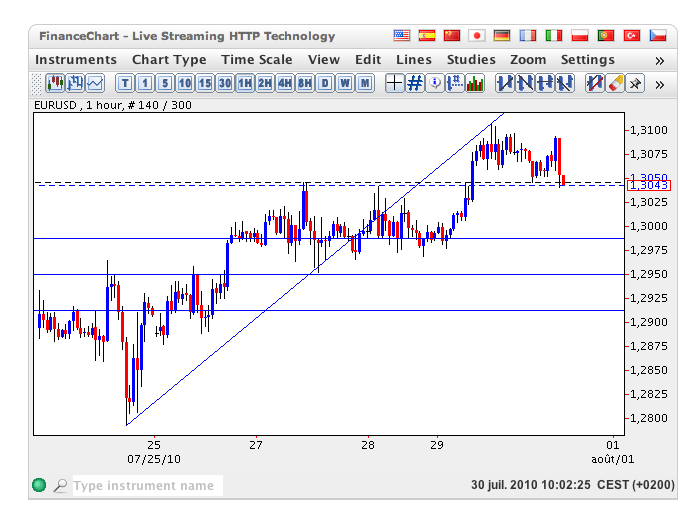Switch language with the Czech flag
This screenshot has height=506, width=683.
pyautogui.click(x=658, y=35)
